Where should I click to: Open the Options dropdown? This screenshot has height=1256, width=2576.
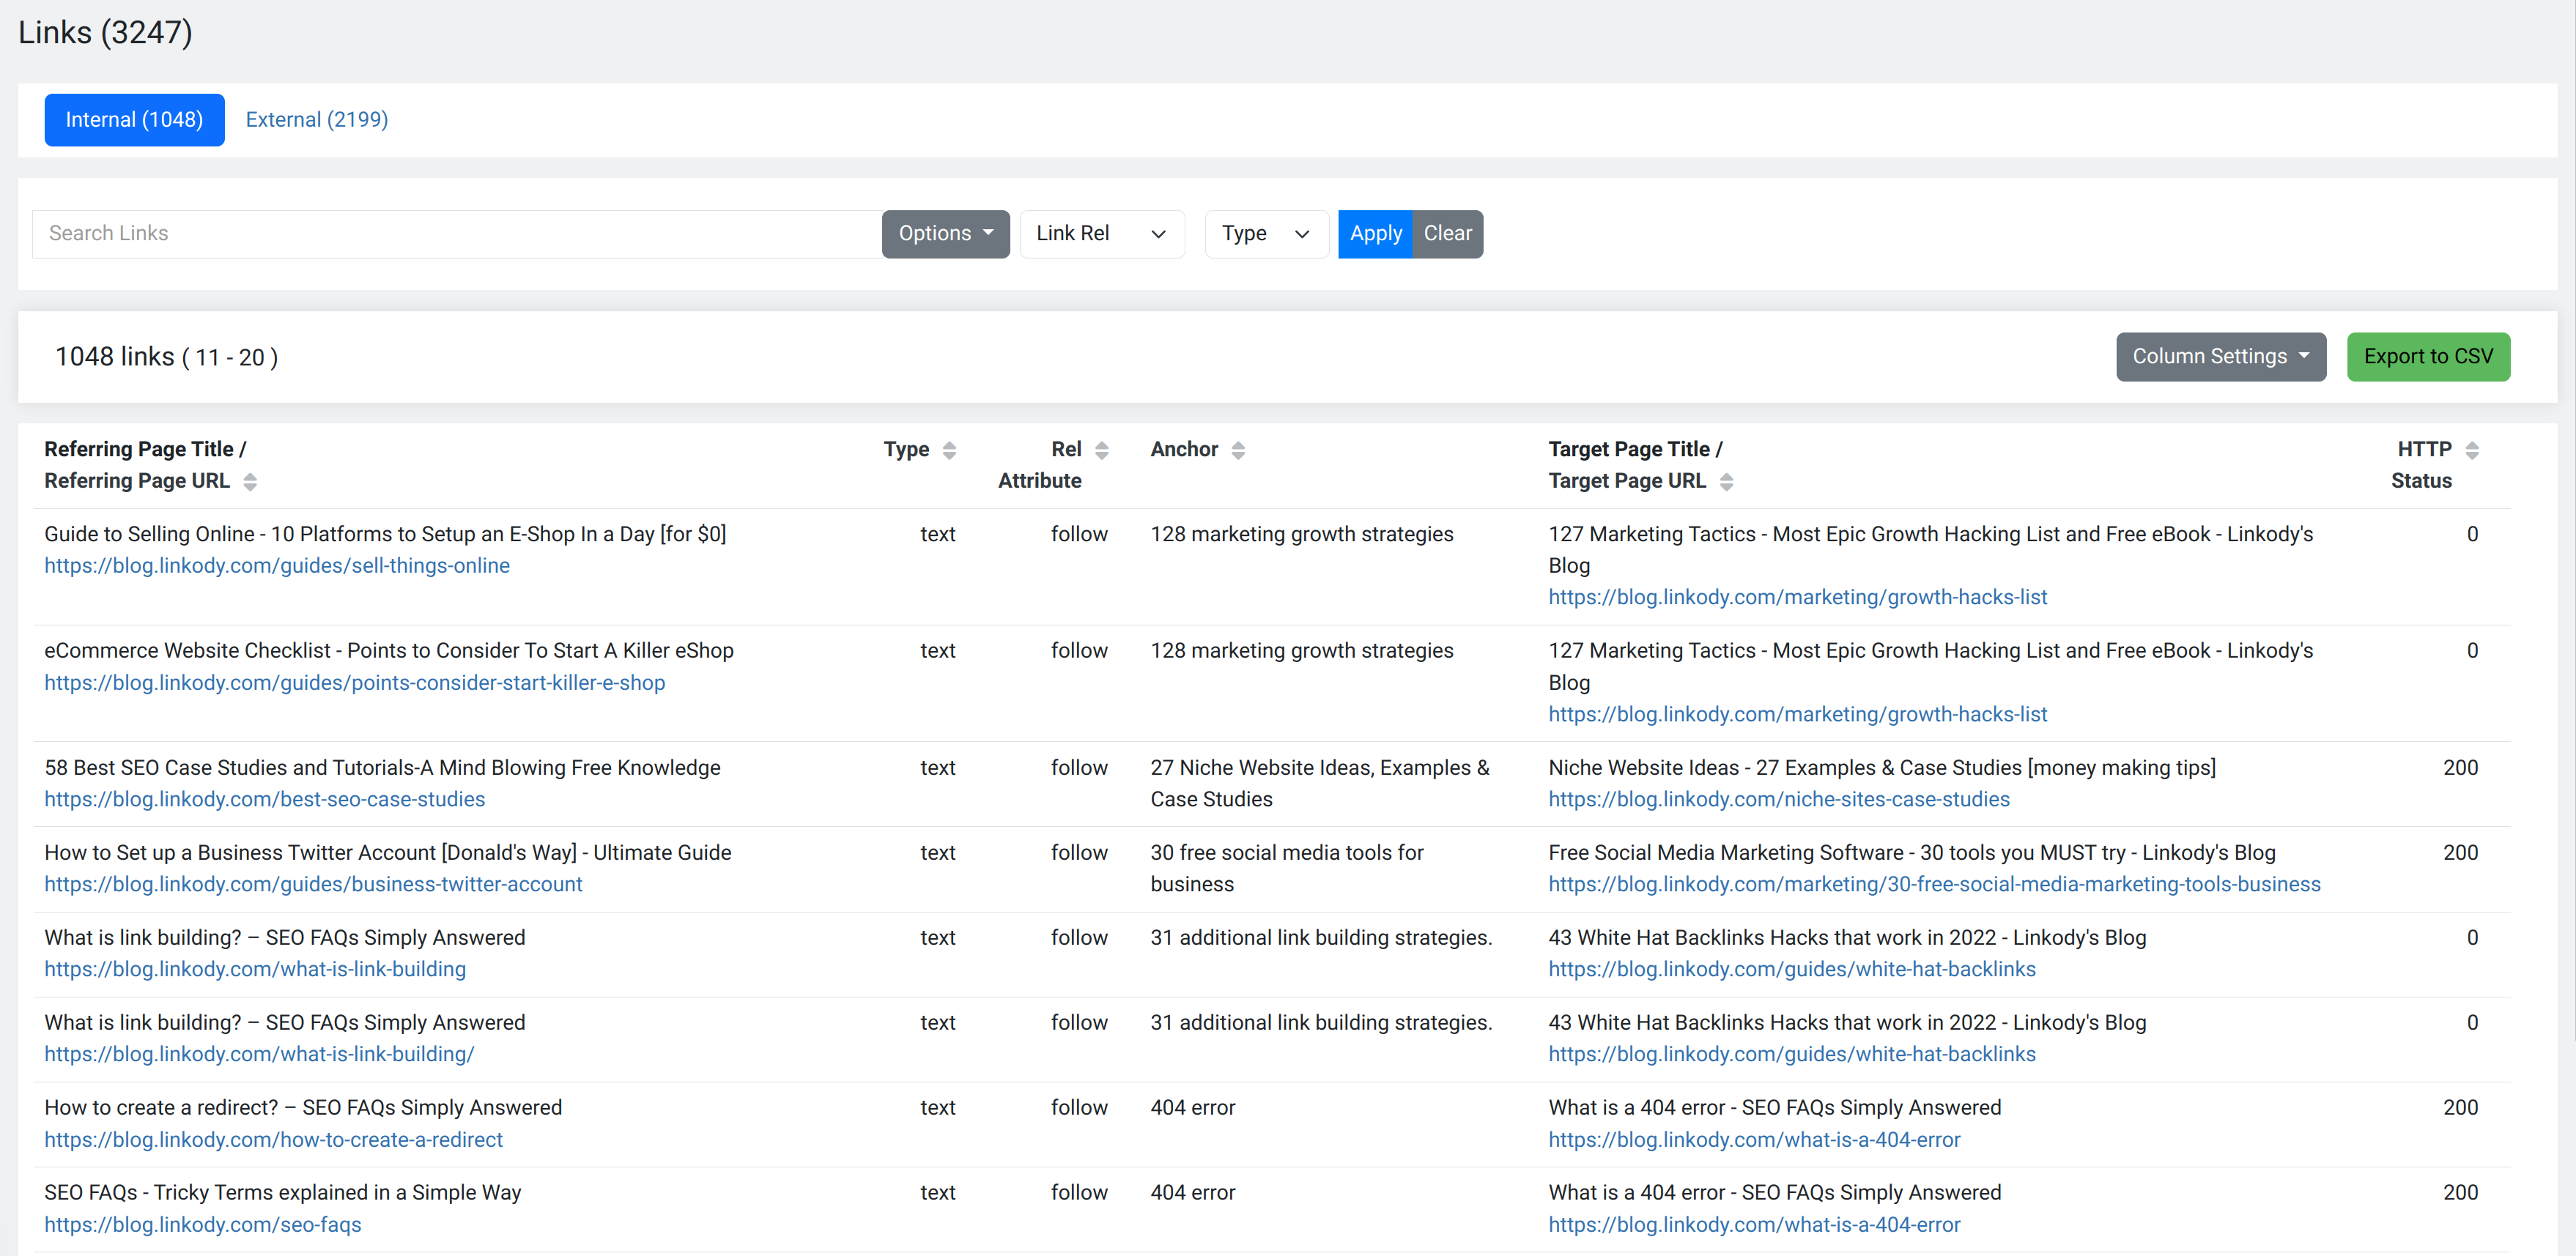click(945, 234)
